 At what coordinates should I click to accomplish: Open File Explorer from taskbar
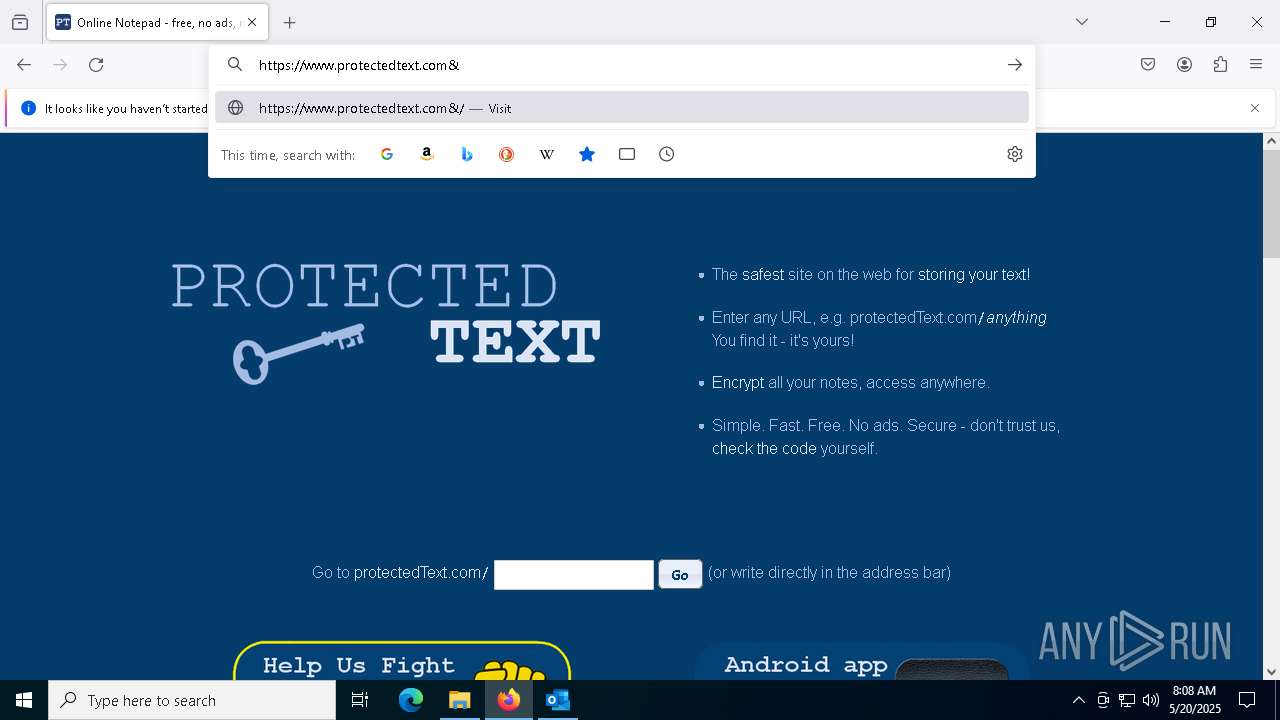point(460,700)
